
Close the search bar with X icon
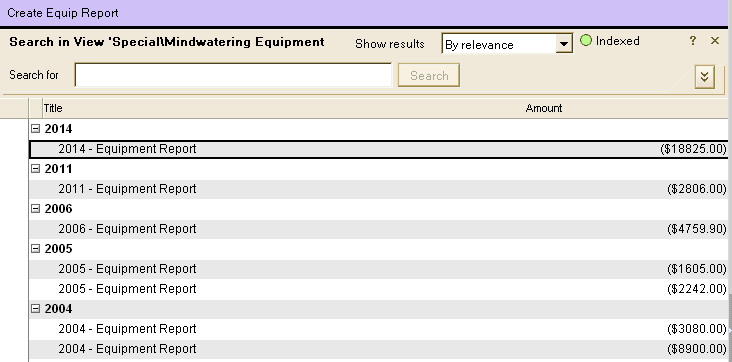point(715,41)
